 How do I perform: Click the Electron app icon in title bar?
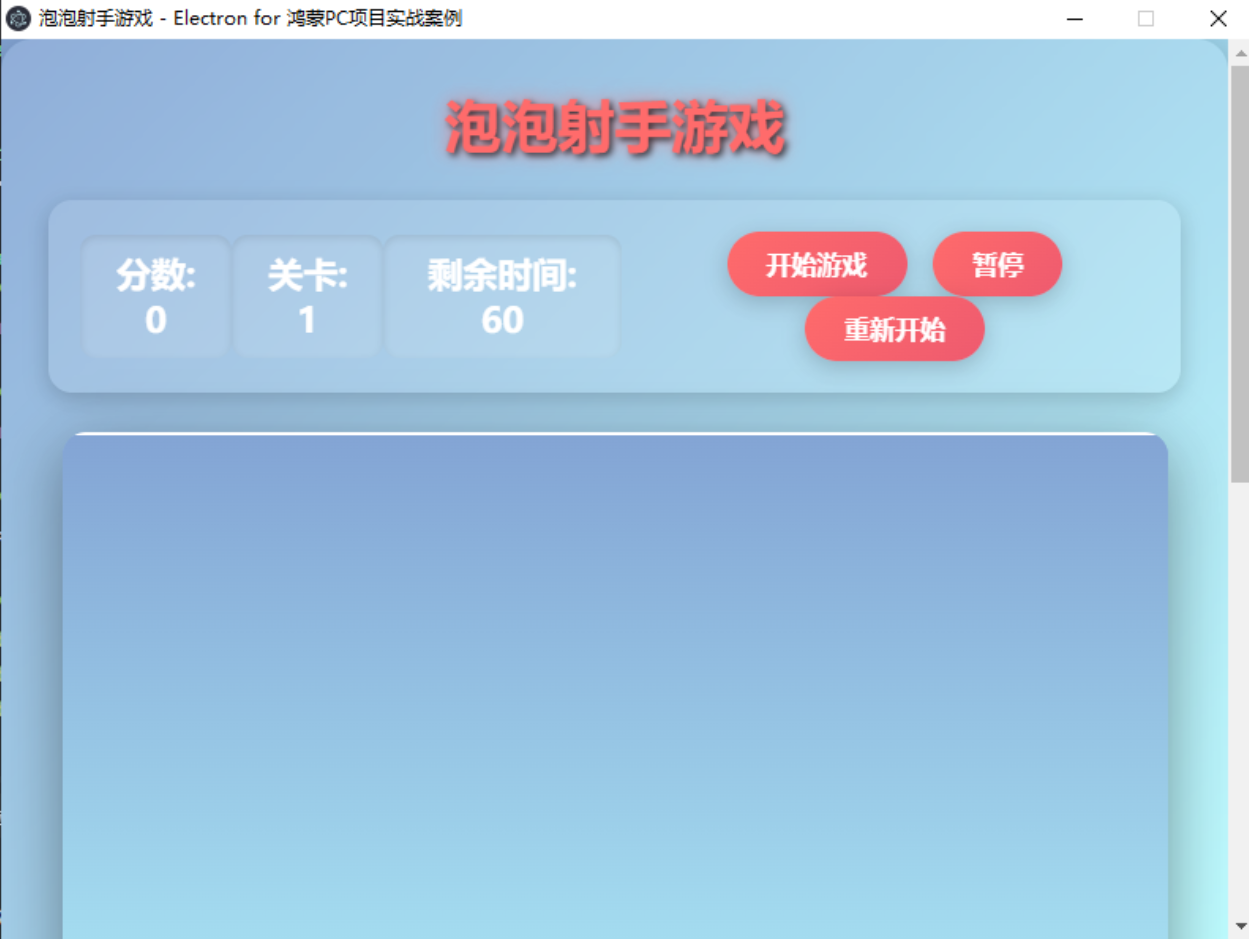click(18, 18)
